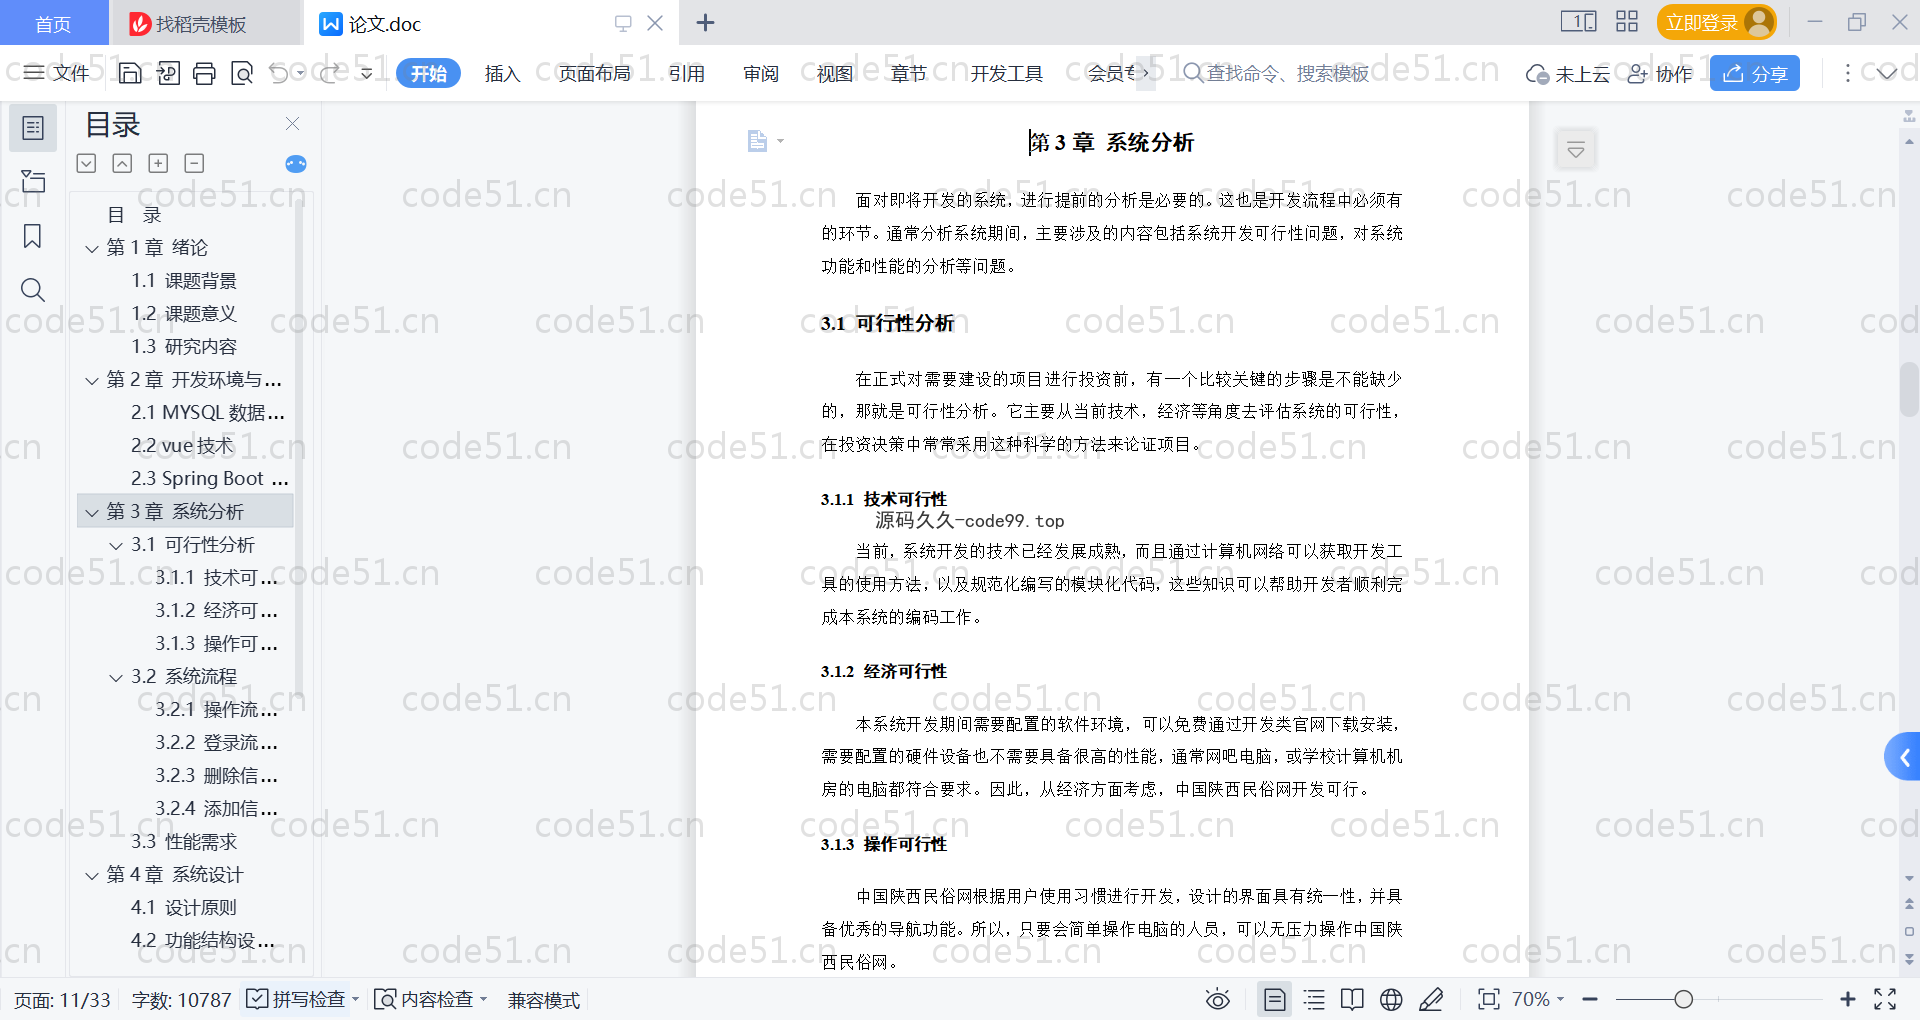Click the zoom slider handle
1920x1020 pixels.
1684,999
